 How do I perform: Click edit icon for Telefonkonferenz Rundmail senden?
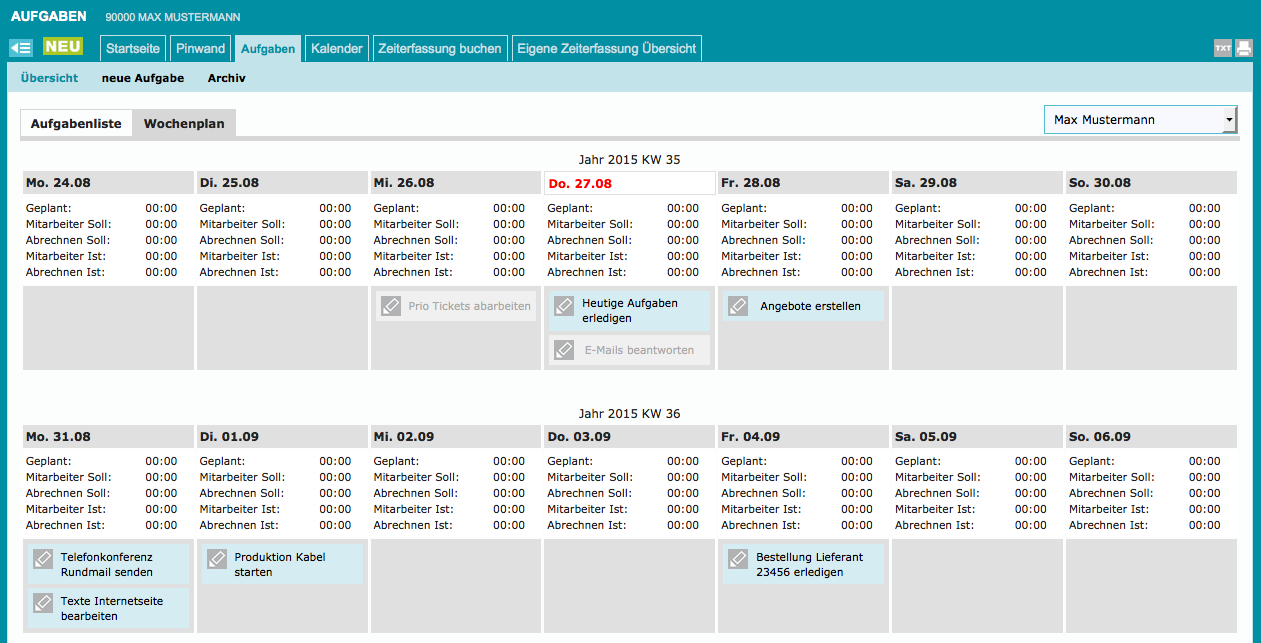click(x=43, y=559)
